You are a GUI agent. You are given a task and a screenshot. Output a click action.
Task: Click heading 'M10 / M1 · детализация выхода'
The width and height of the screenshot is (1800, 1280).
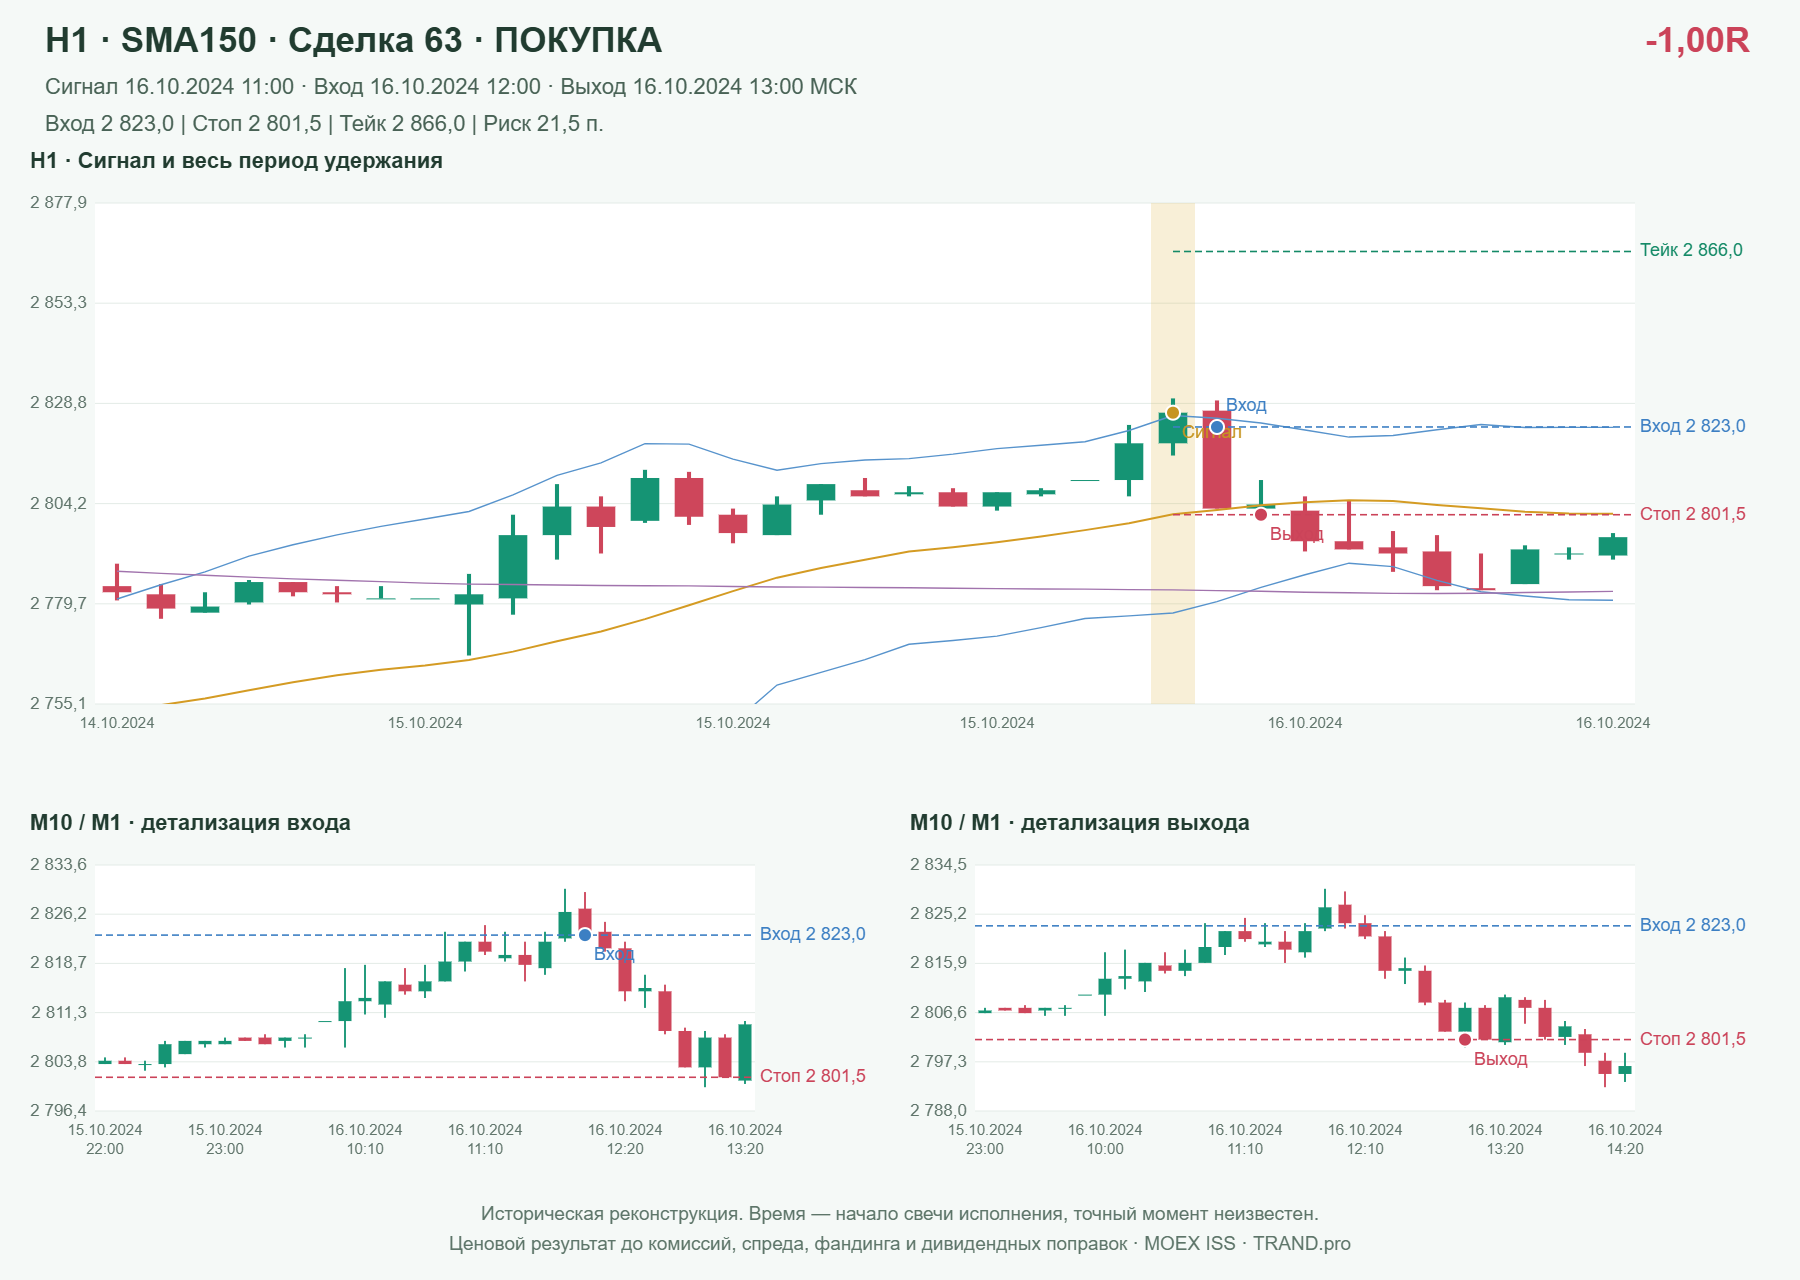(1079, 823)
